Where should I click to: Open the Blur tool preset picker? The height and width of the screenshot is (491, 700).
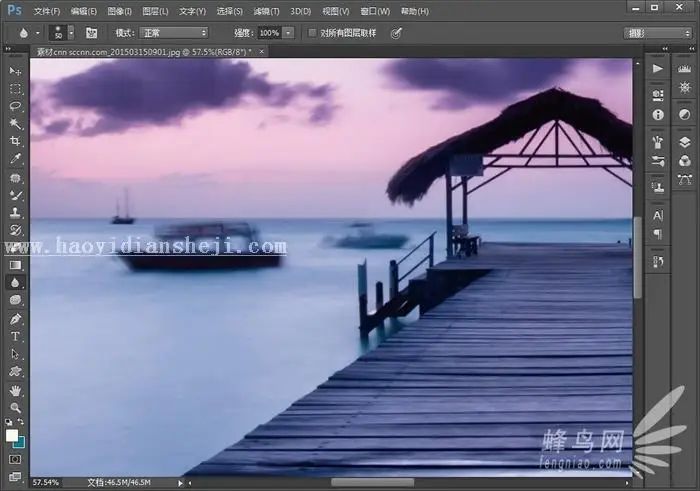coord(38,33)
